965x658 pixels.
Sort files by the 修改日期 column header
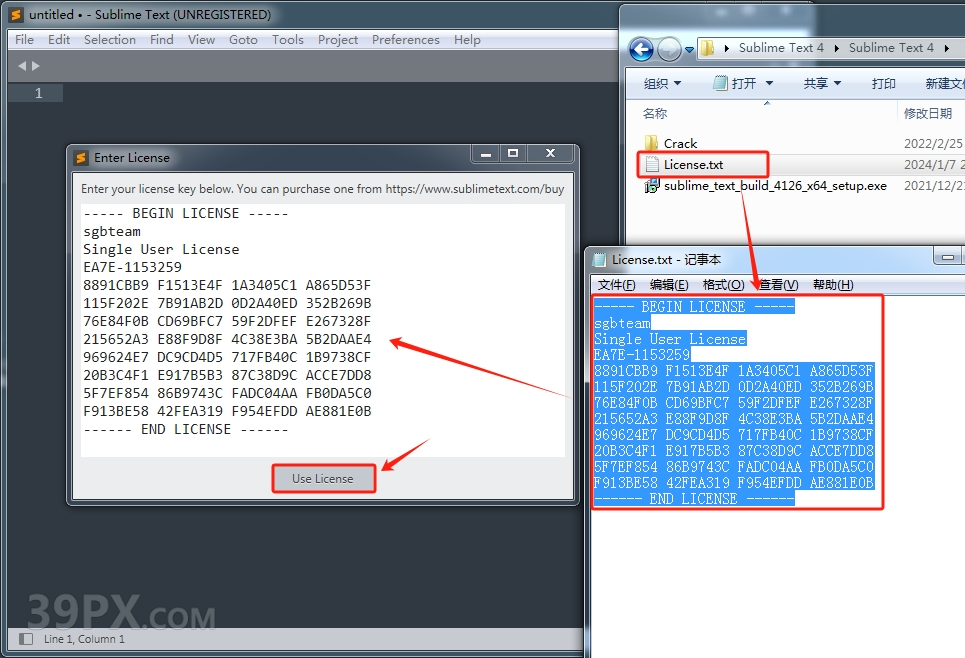[927, 113]
